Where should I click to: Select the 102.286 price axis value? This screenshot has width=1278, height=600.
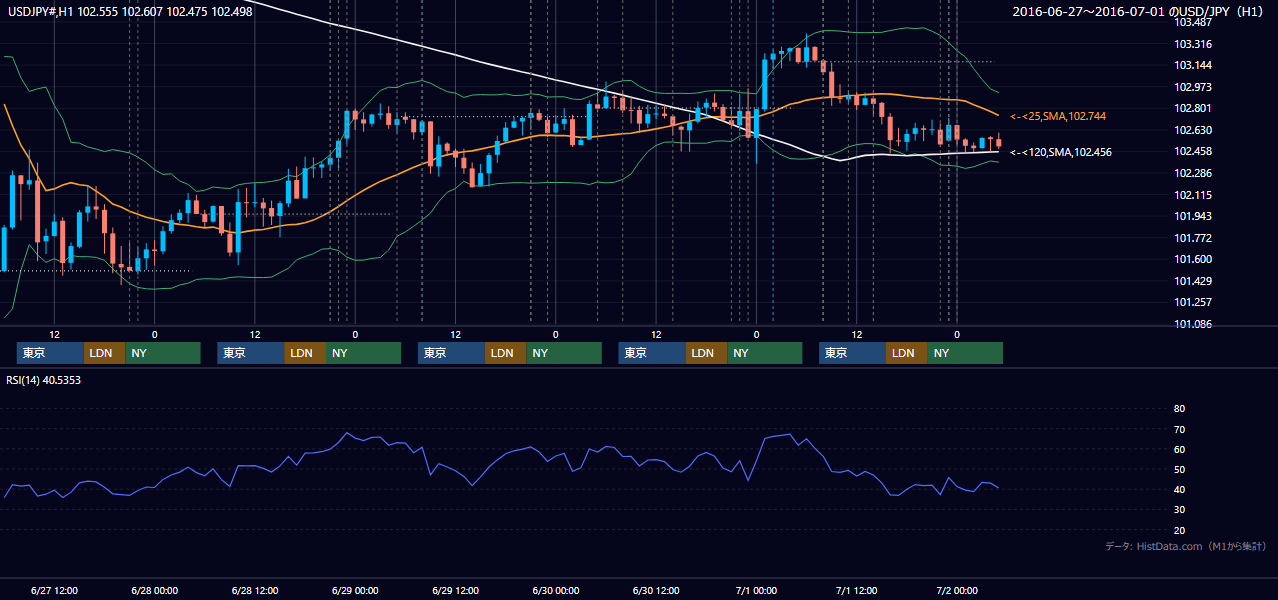pos(1193,173)
